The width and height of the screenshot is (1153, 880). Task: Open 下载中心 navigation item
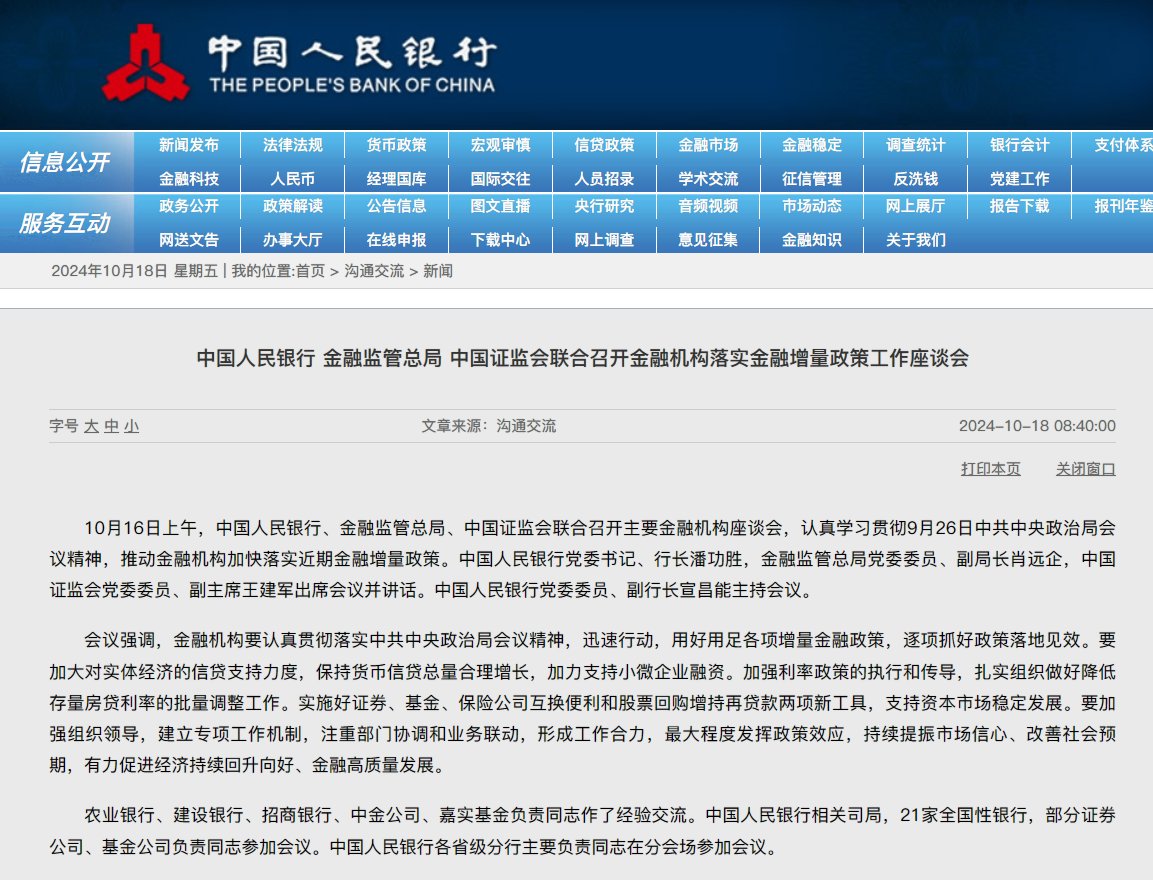click(501, 240)
